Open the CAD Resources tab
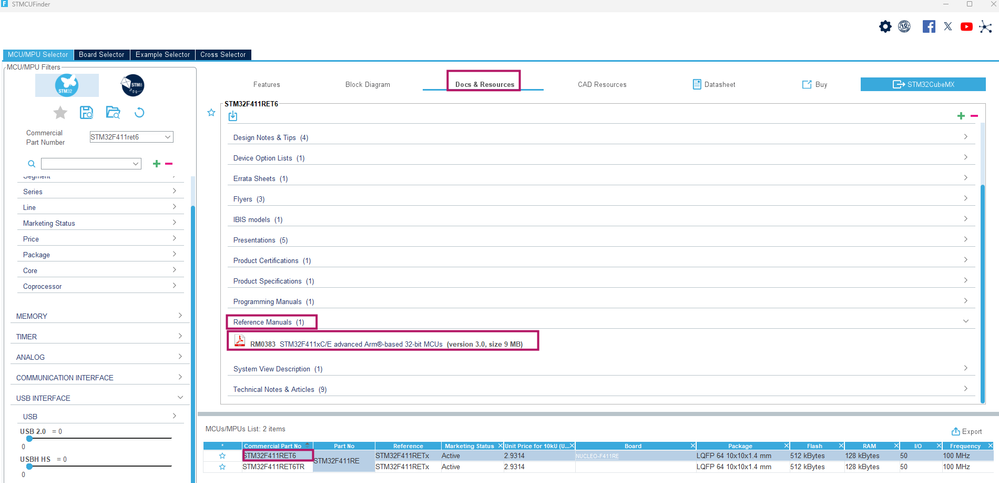999x483 pixels. 602,84
